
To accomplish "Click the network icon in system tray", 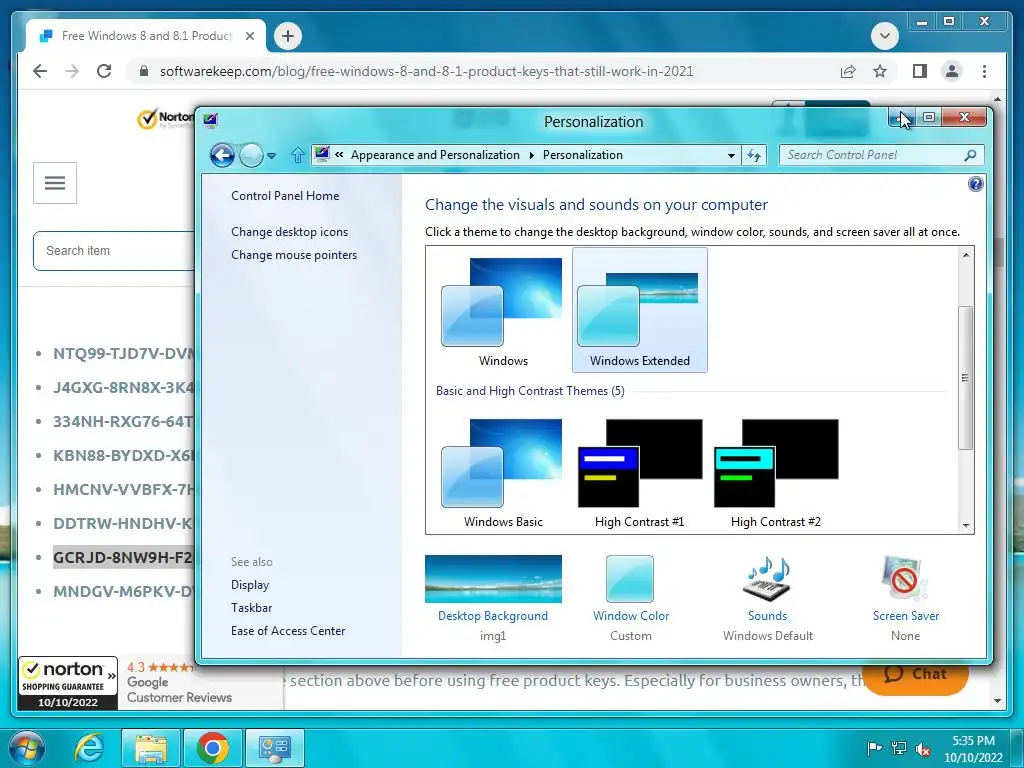I will 899,748.
